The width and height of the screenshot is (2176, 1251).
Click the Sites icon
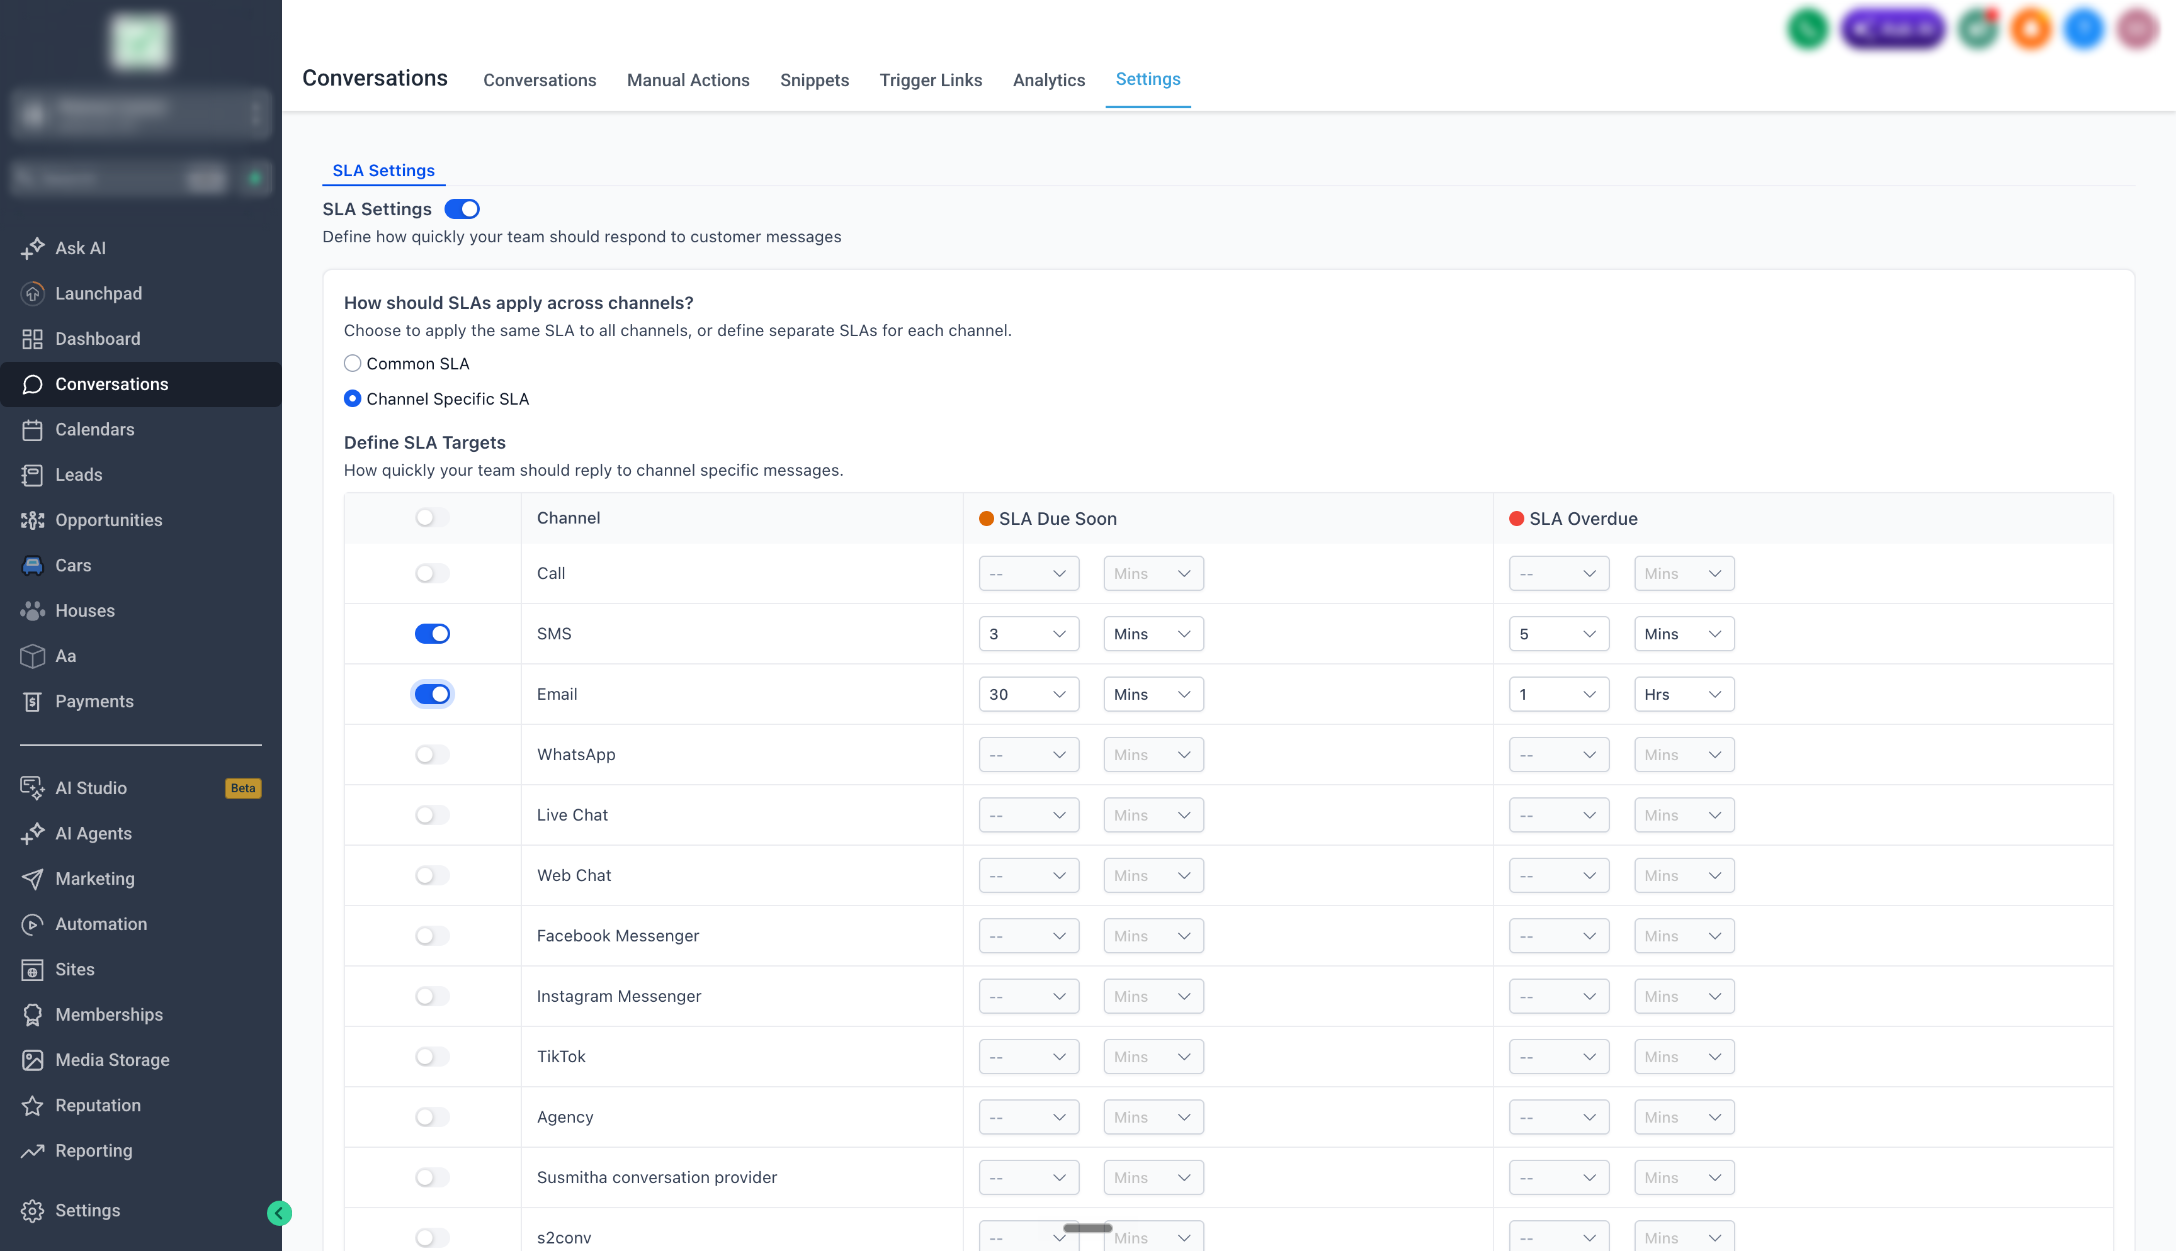(x=32, y=969)
